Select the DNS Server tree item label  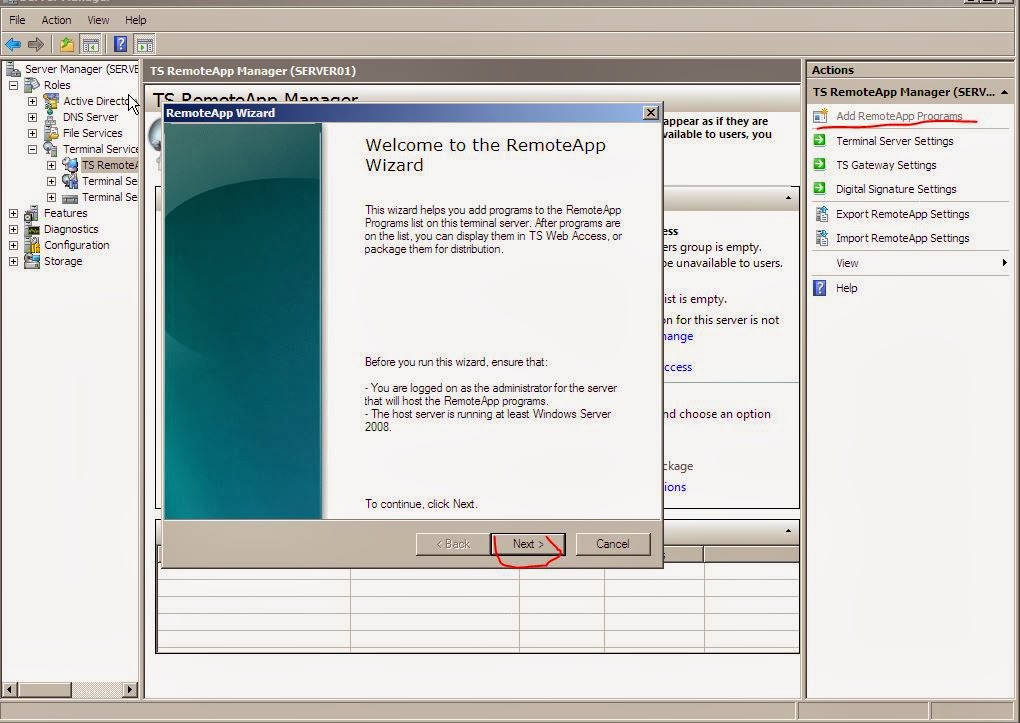(90, 117)
